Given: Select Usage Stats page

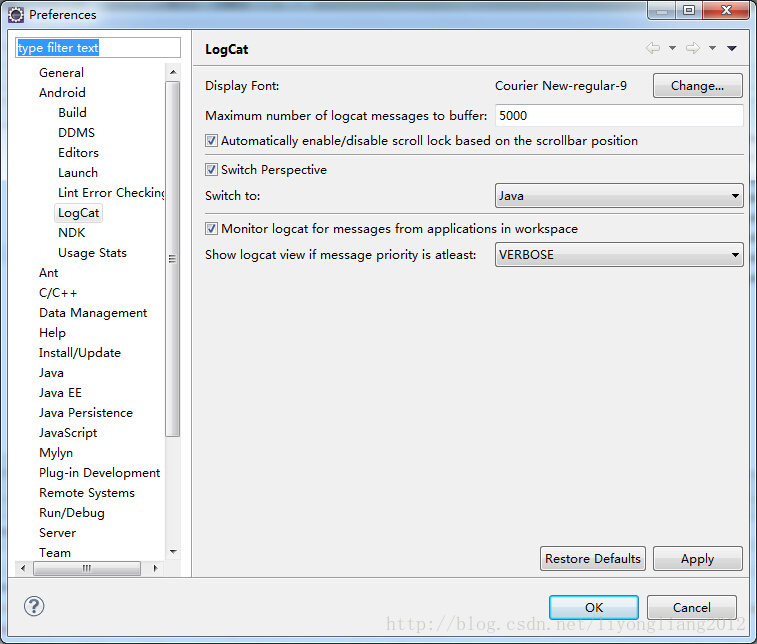Looking at the screenshot, I should click(92, 253).
